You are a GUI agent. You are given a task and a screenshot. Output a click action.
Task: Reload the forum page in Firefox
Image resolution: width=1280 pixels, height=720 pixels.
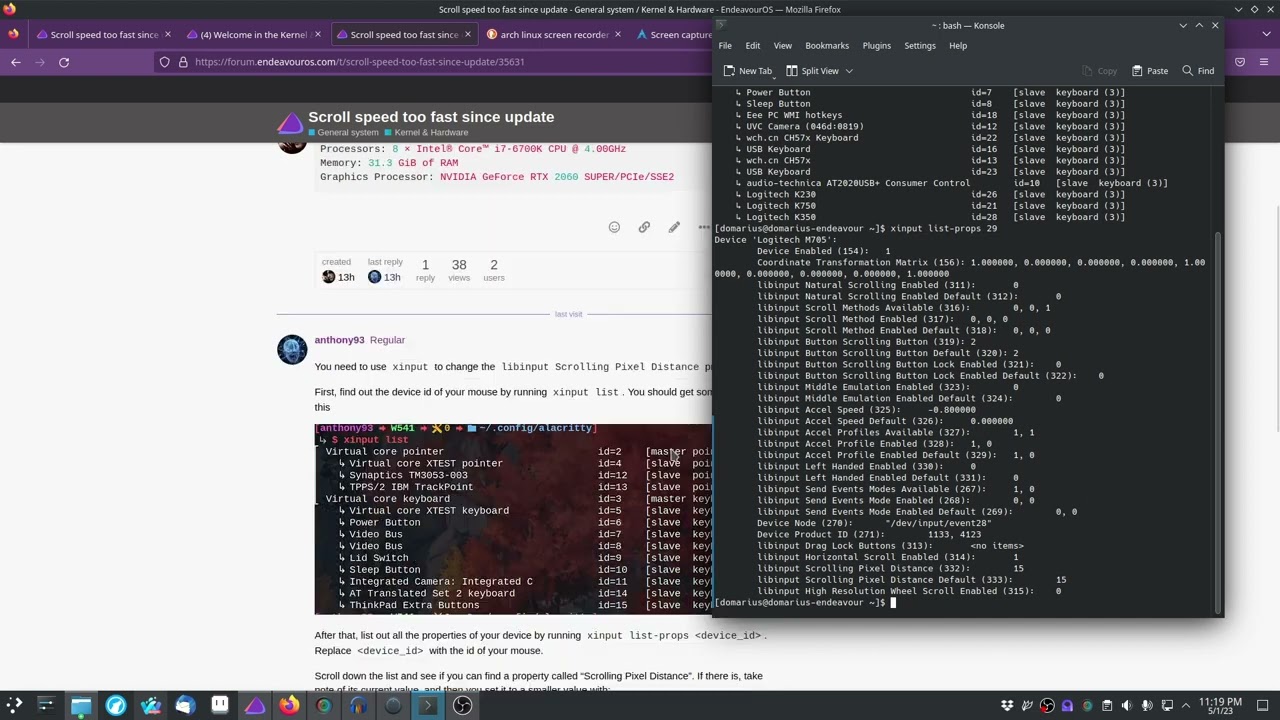(64, 62)
